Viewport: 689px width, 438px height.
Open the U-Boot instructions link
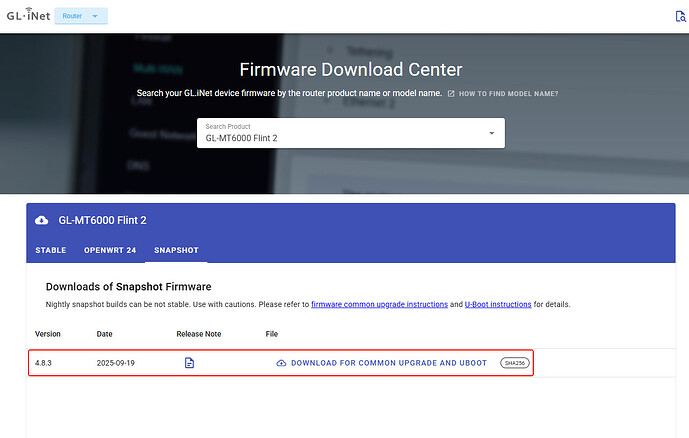tap(498, 304)
